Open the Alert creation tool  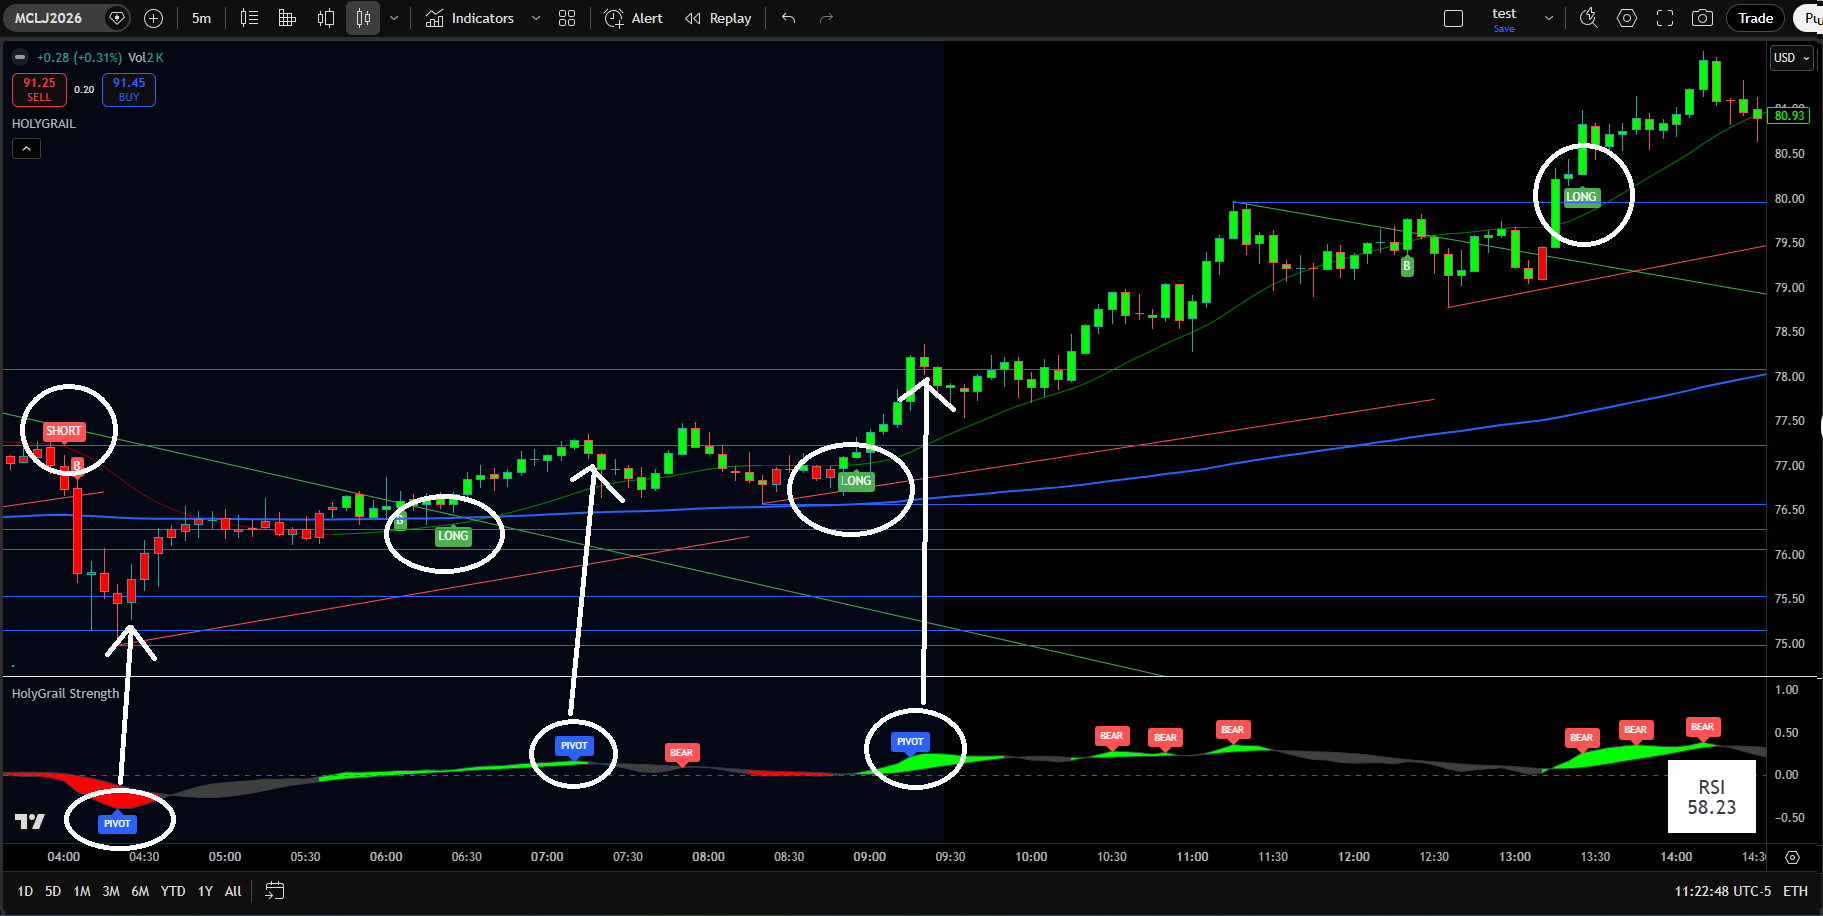coord(634,18)
